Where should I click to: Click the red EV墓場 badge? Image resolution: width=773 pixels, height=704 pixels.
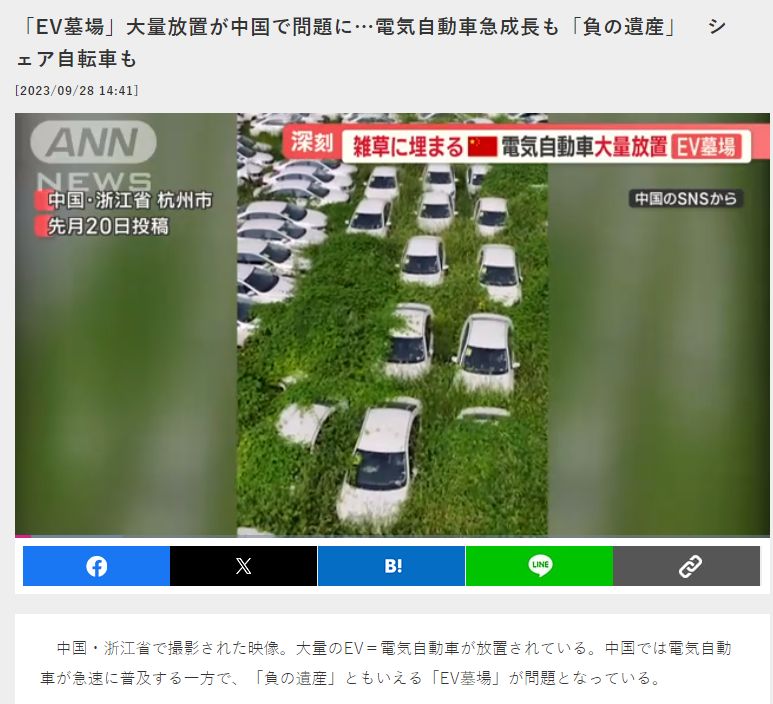point(706,147)
